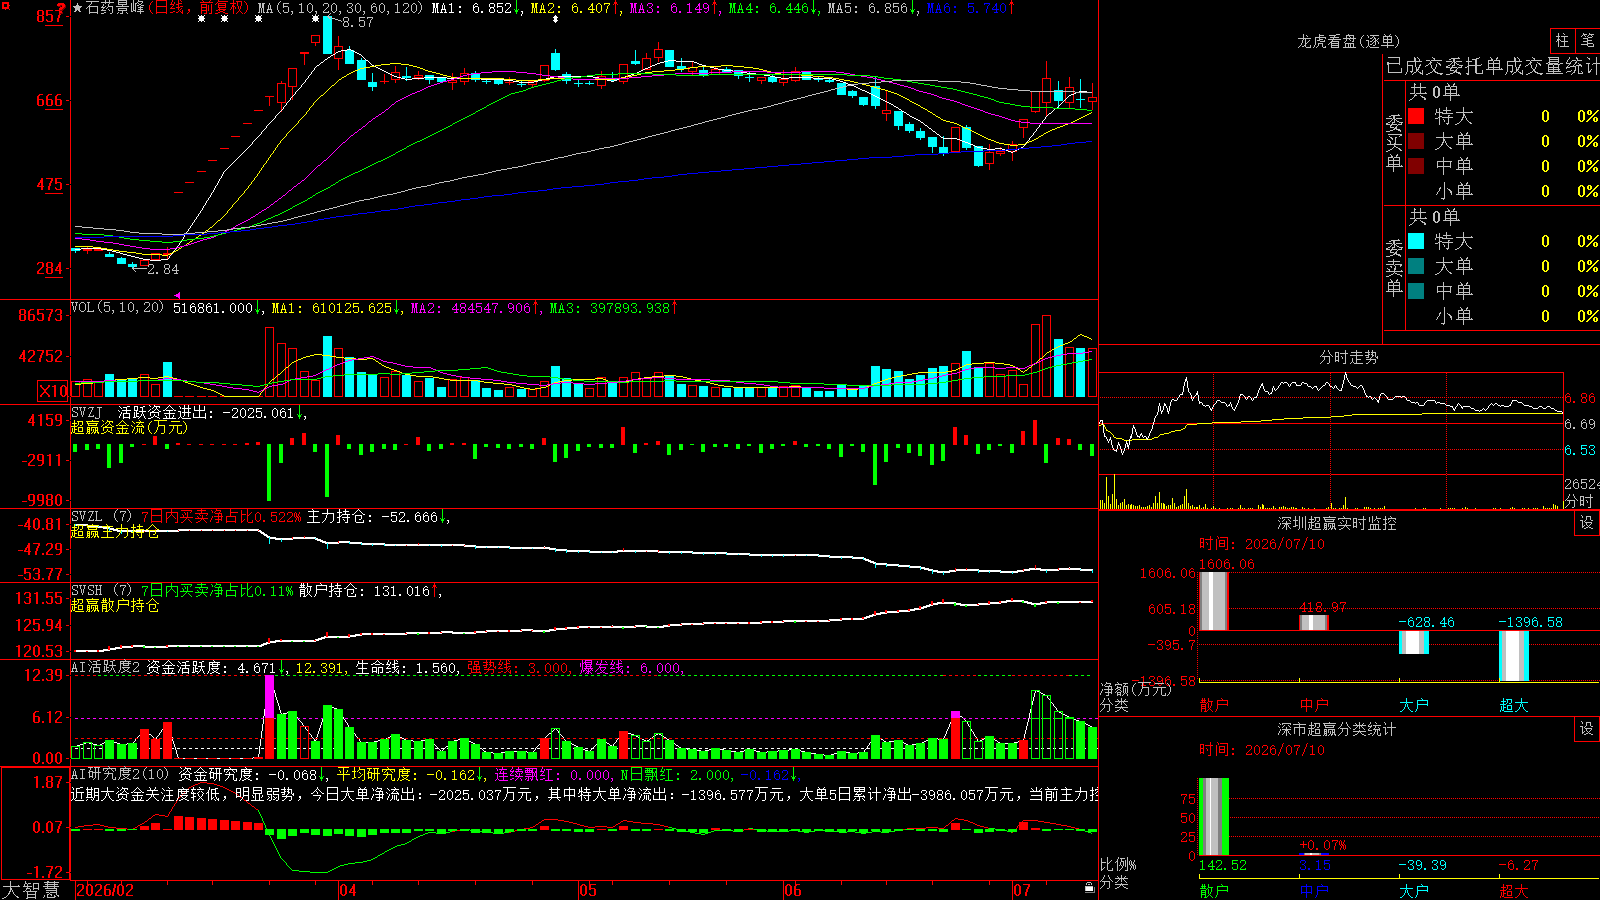Click the 龙虎看盘(逐单) panel title
Screen dimensions: 1600x900
coord(1349,41)
